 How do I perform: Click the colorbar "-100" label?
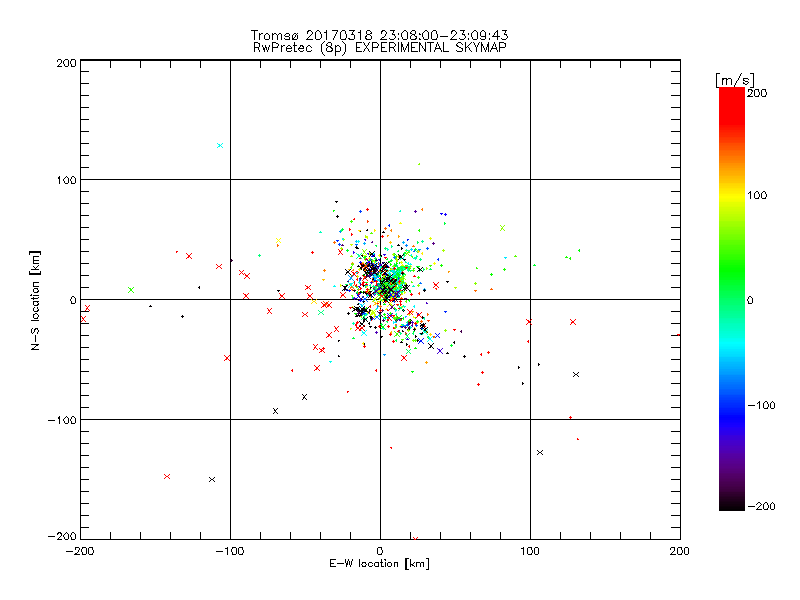(761, 405)
